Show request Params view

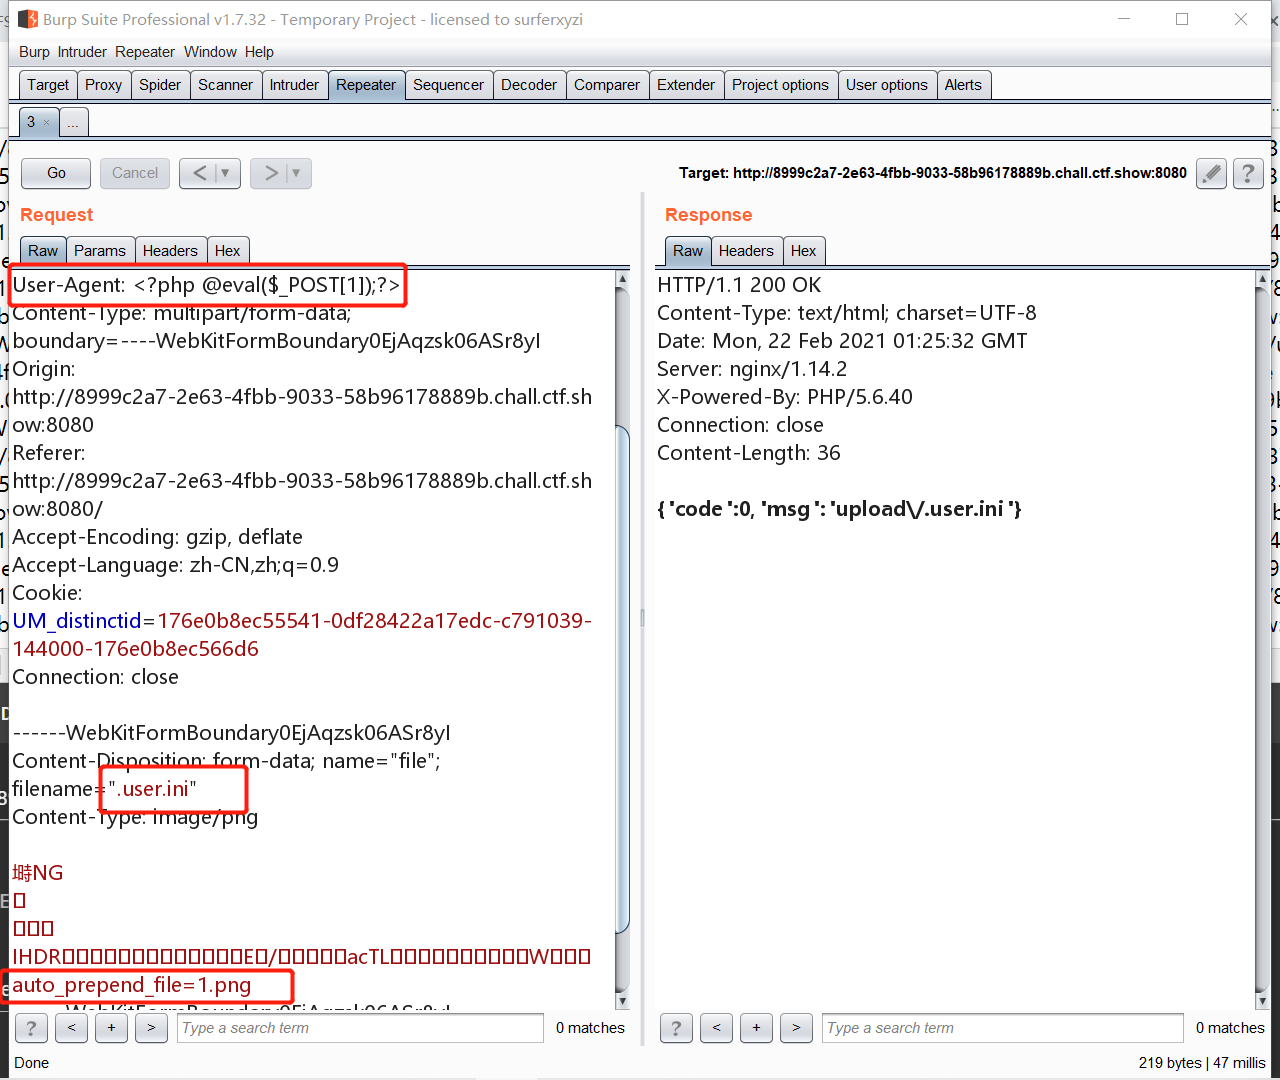[100, 251]
